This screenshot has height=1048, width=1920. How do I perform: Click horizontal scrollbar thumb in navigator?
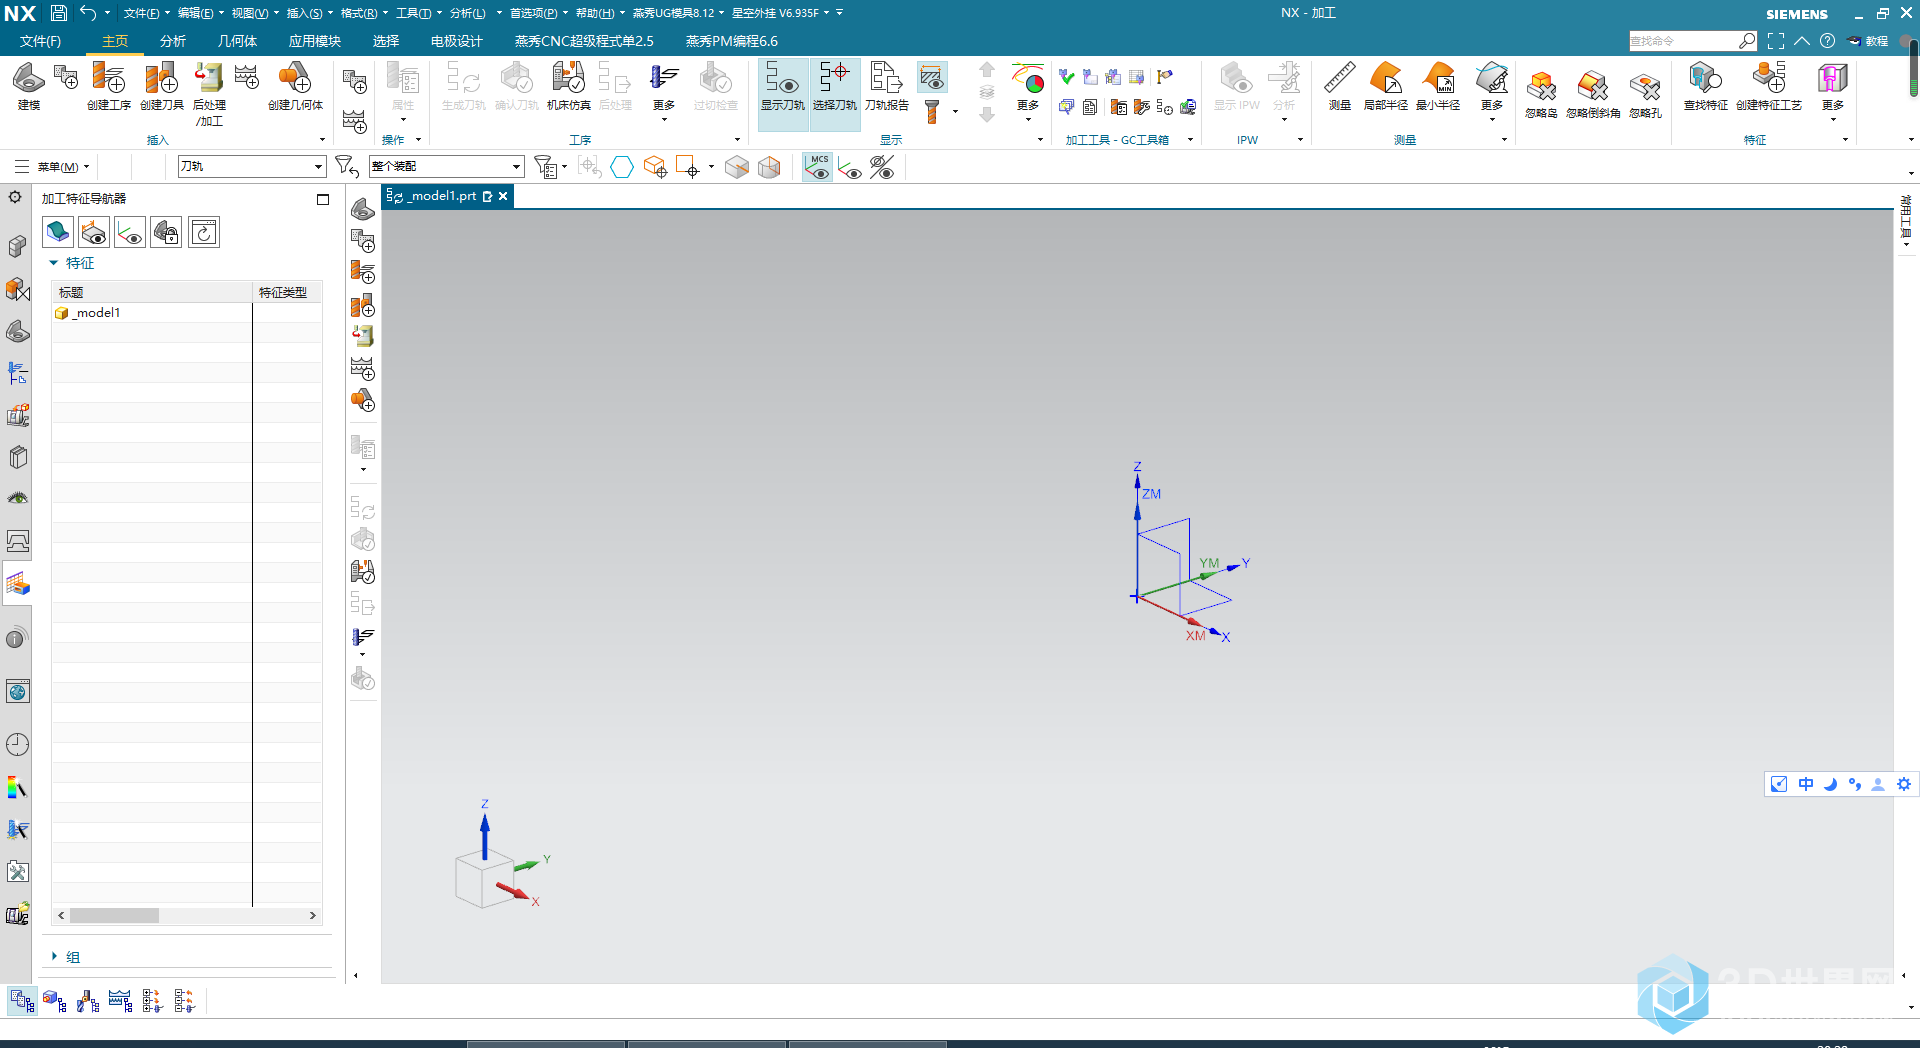114,916
